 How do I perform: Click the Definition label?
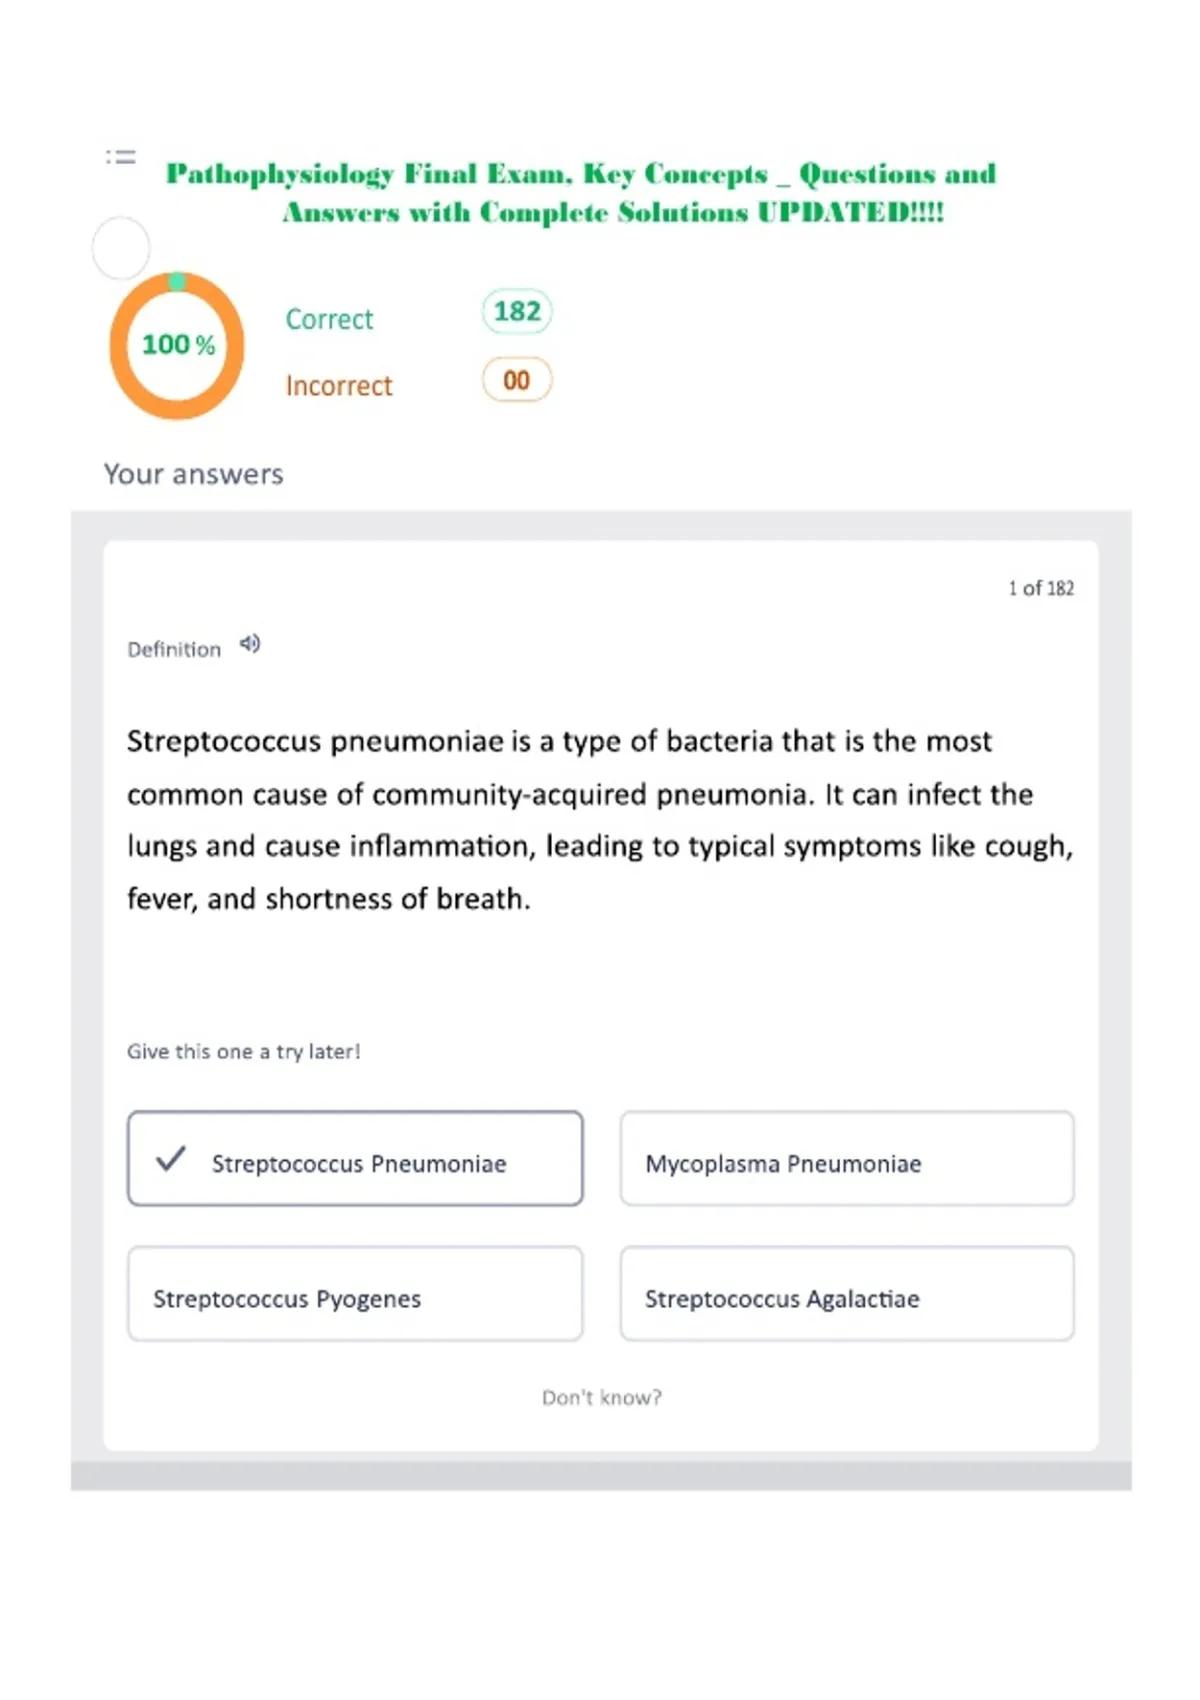tap(174, 649)
